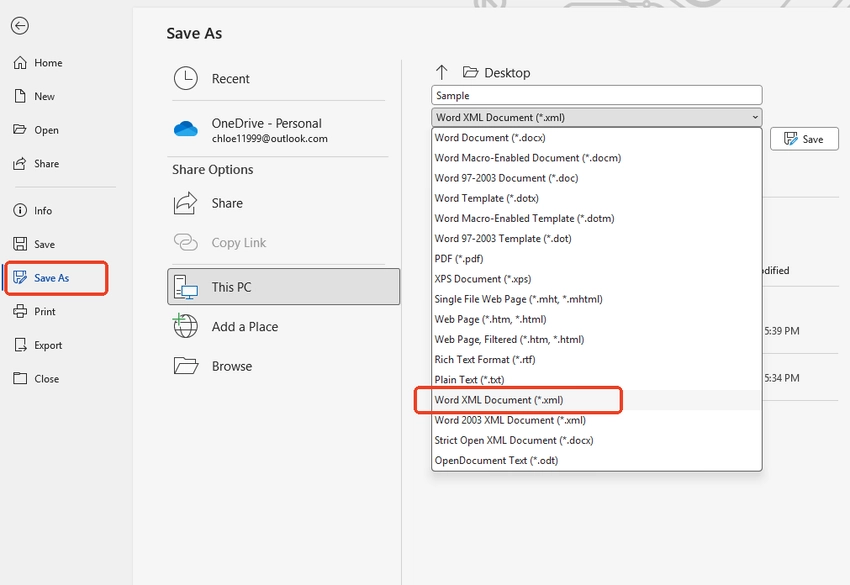Choose Web Page, Filtered option
This screenshot has height=585, width=850.
(597, 339)
